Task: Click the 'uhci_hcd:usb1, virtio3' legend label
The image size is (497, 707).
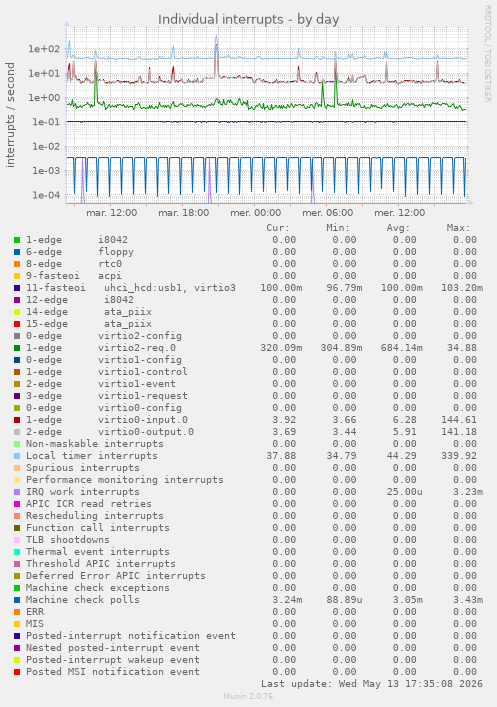Action: [170, 288]
